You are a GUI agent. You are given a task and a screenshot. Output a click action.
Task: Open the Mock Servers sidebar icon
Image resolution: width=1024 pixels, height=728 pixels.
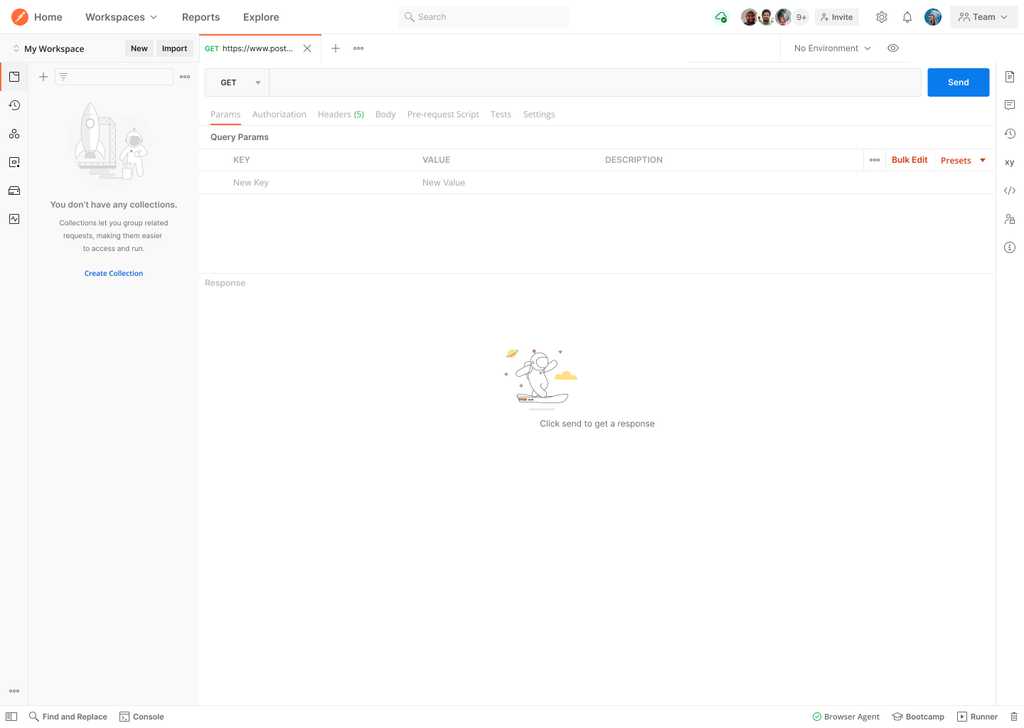14,191
